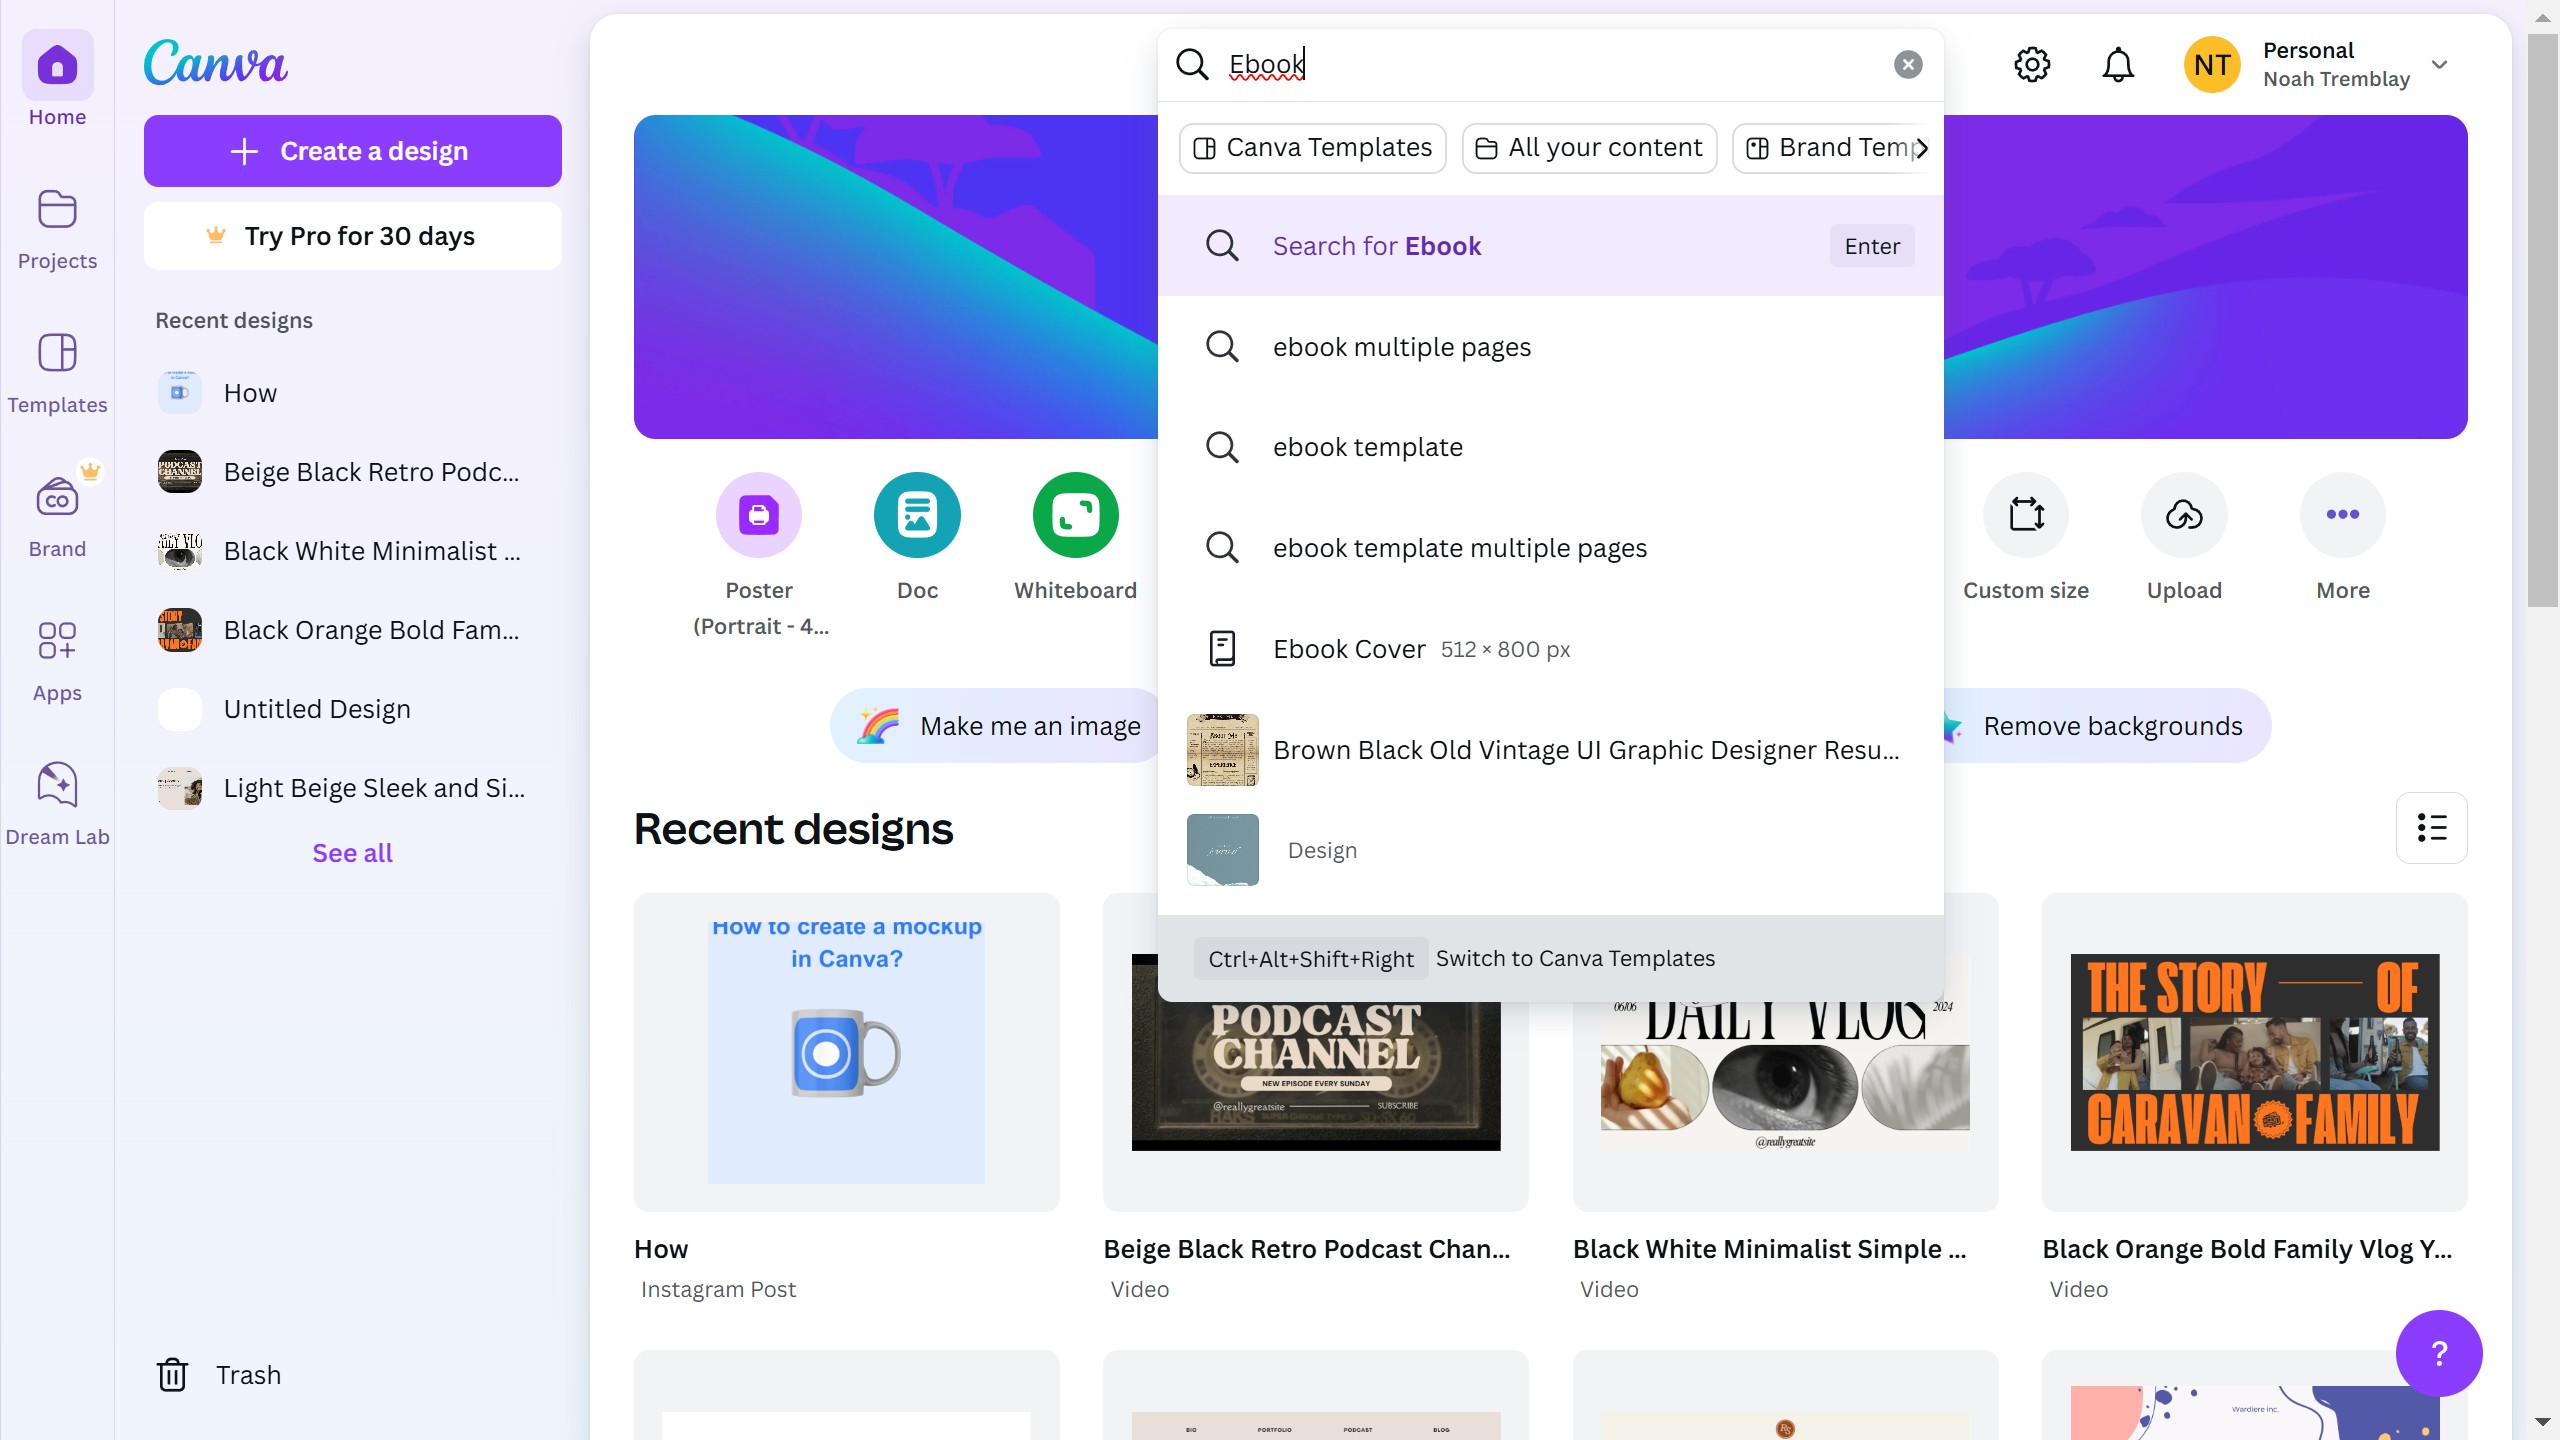Select the Canva Templates filter chip
This screenshot has width=2560, height=1440.
click(x=1312, y=148)
